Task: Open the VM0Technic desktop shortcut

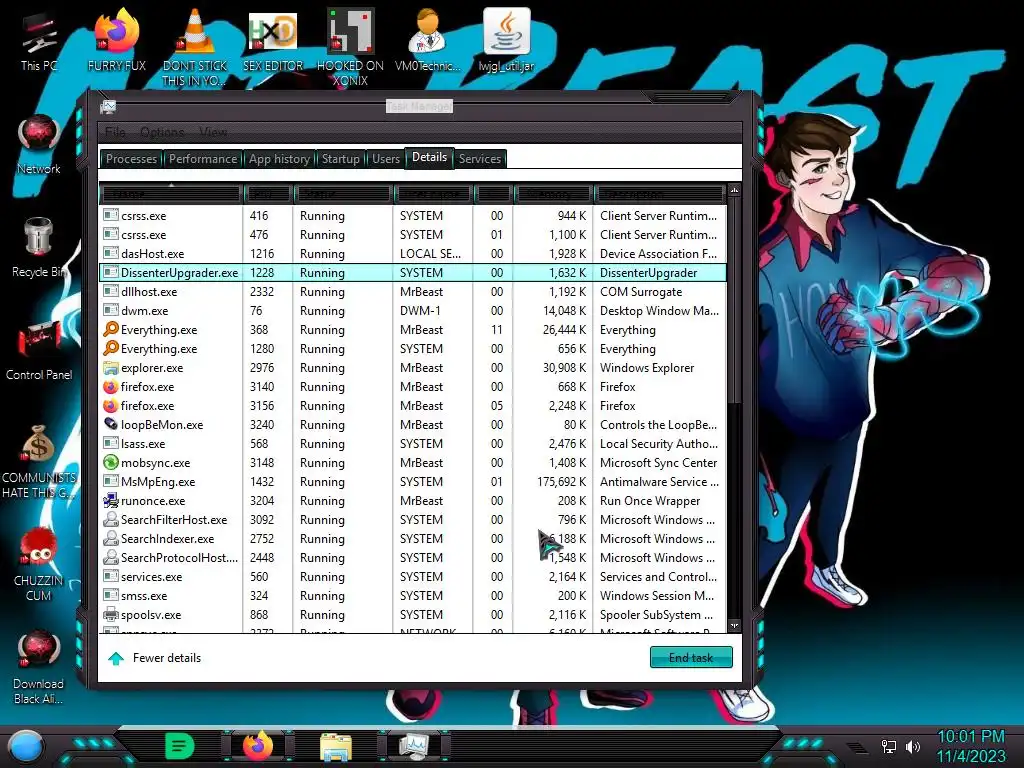Action: coord(428,39)
